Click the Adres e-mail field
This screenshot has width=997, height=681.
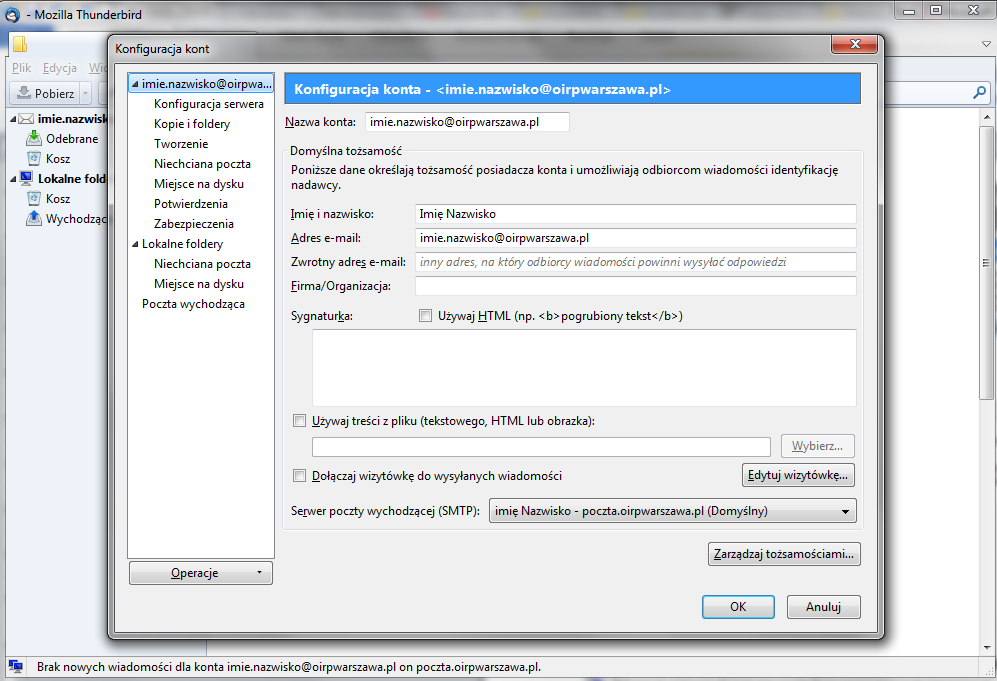pyautogui.click(x=636, y=238)
